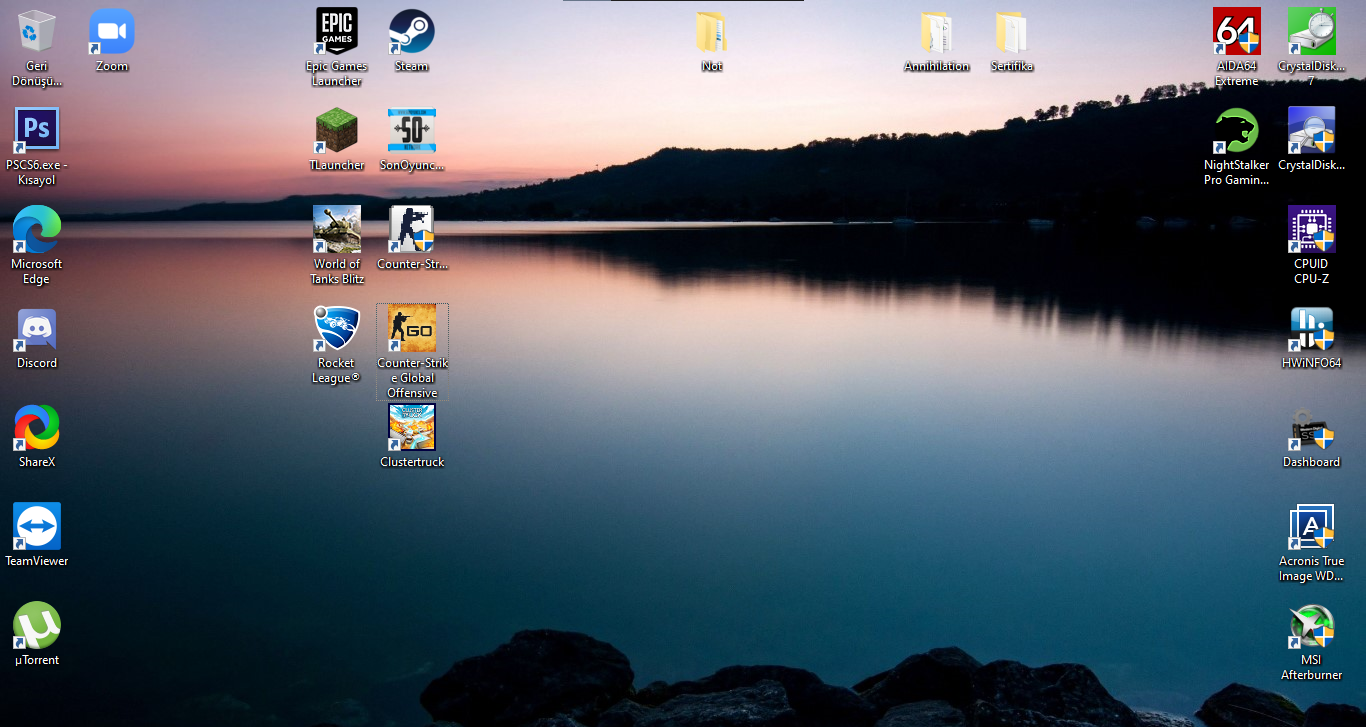
Task: Select the Steam desktop shortcut
Action: [x=412, y=32]
